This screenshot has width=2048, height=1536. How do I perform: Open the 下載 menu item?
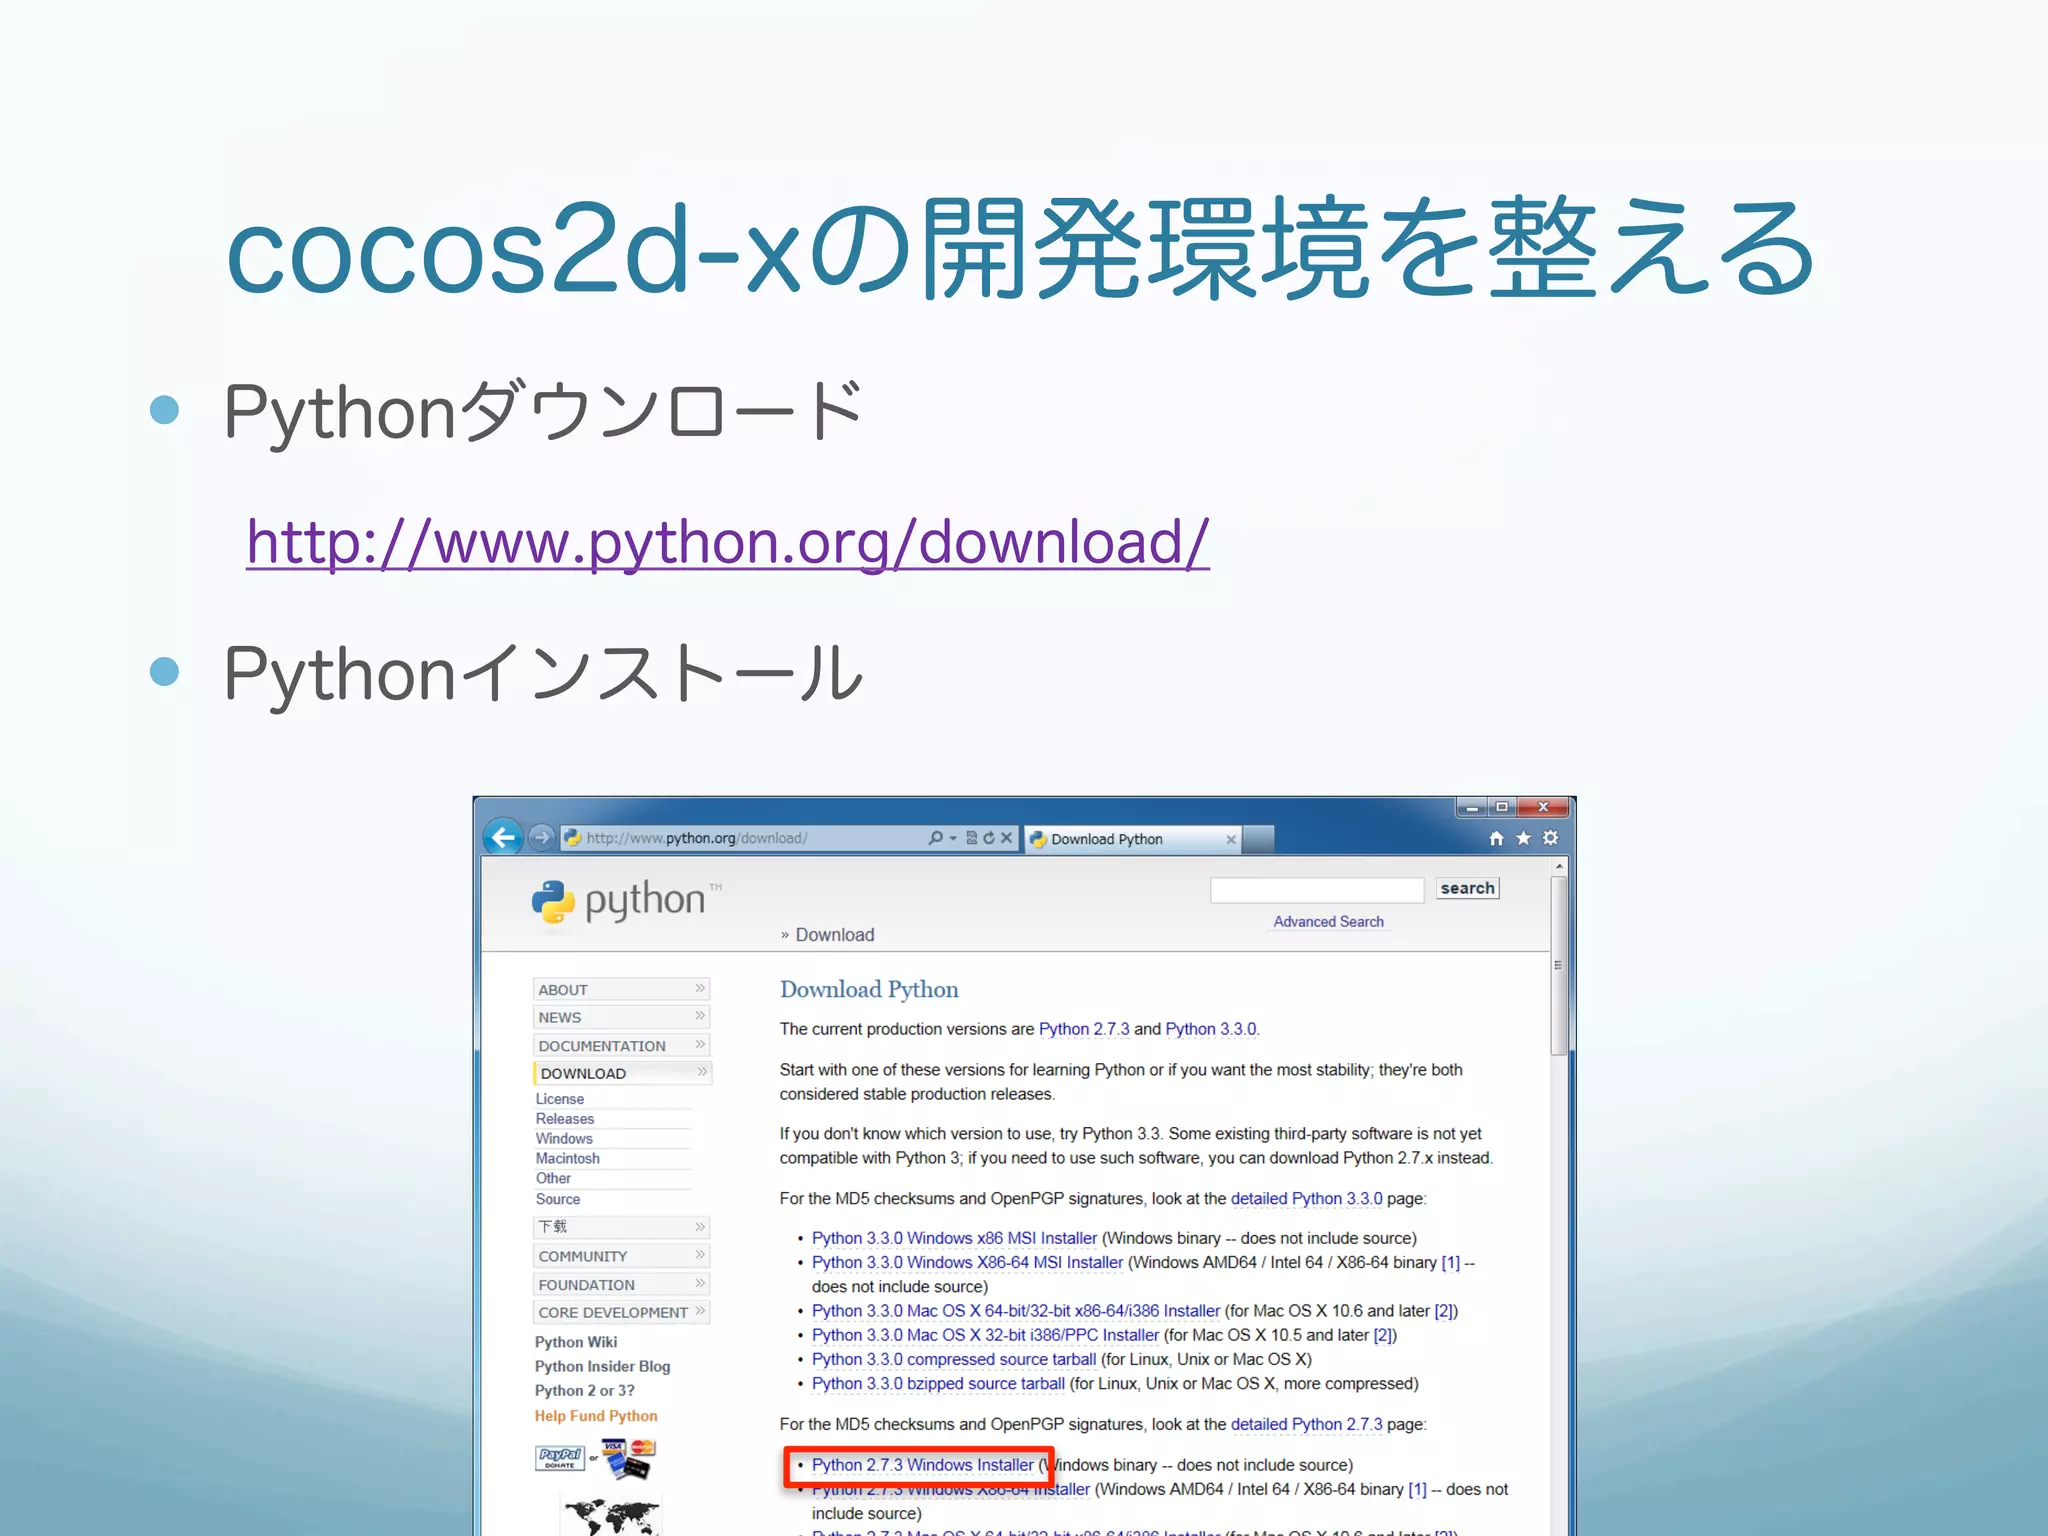coord(621,1227)
